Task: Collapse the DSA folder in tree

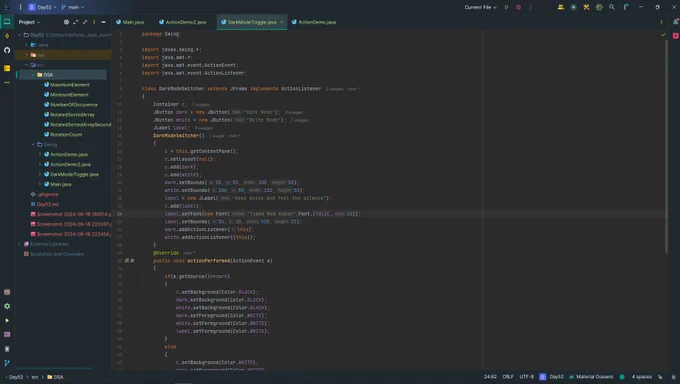Action: (x=33, y=75)
